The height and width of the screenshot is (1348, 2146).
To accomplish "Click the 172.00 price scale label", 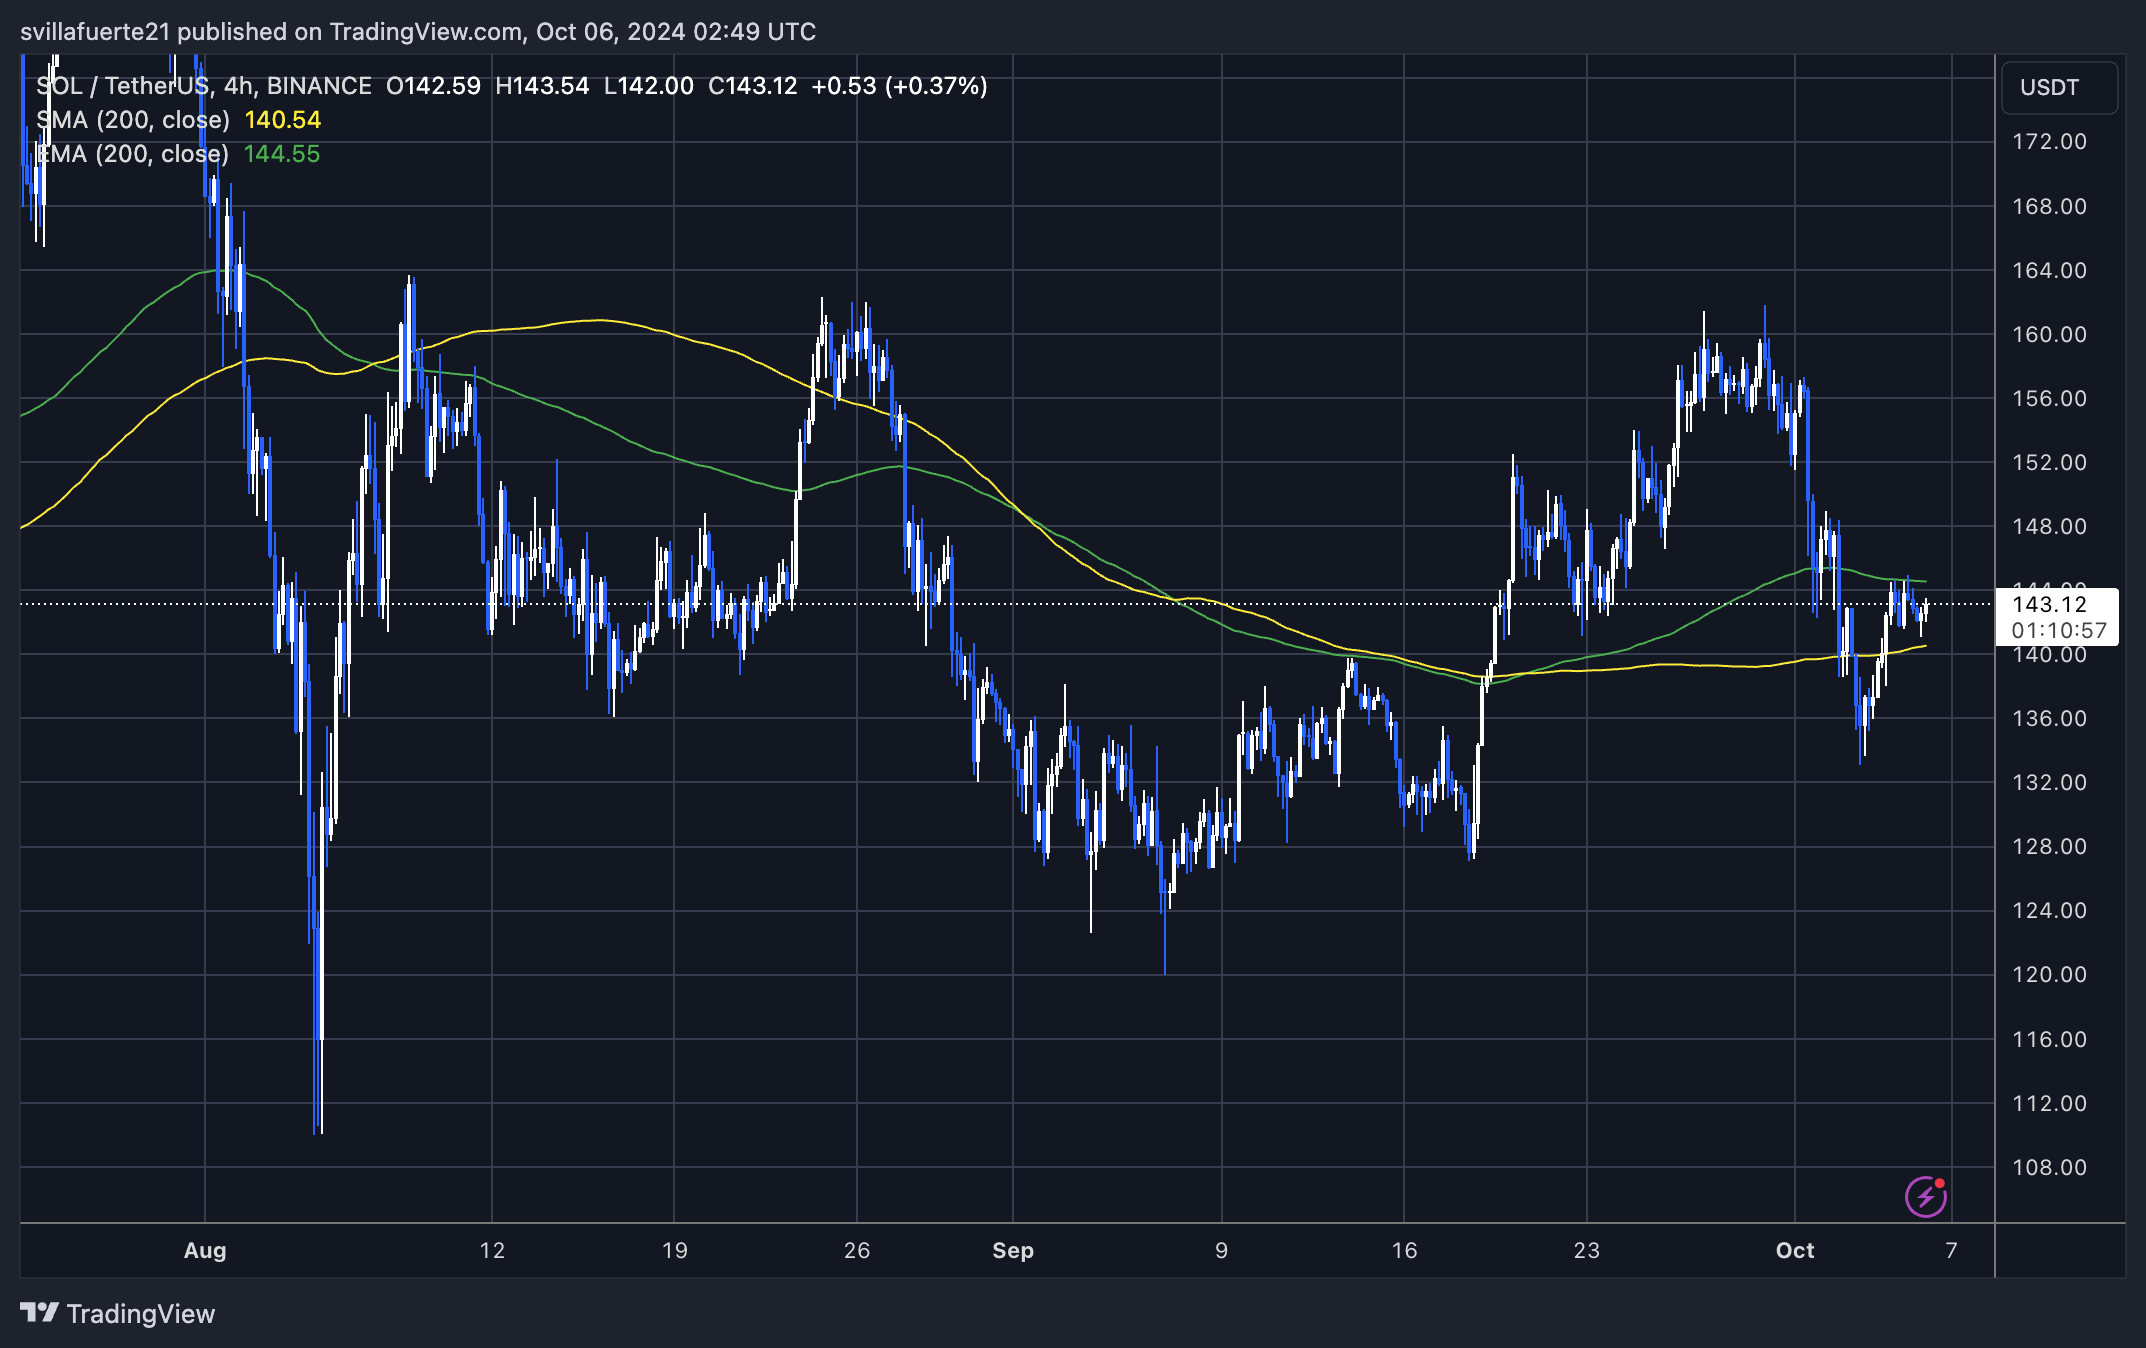I will [x=2048, y=142].
